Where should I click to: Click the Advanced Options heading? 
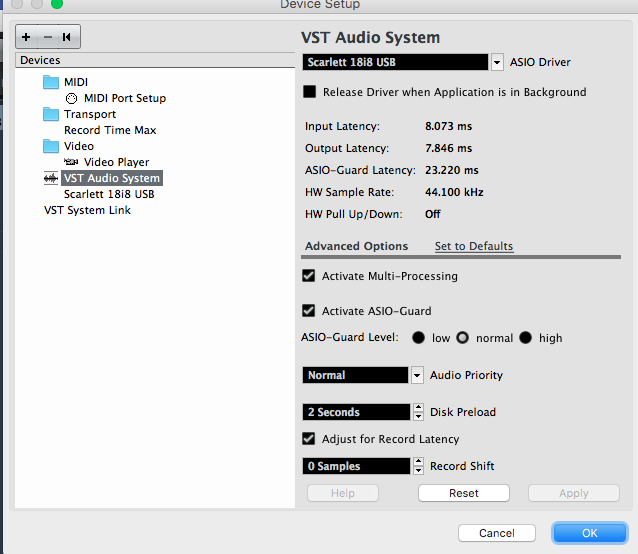[x=356, y=246]
